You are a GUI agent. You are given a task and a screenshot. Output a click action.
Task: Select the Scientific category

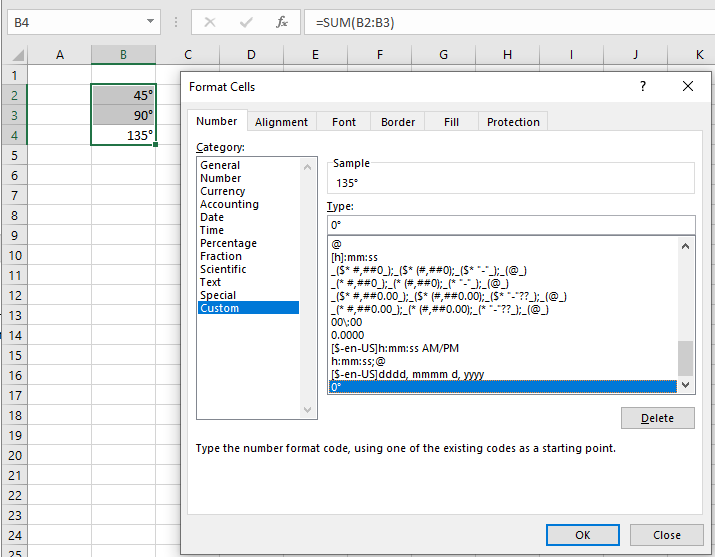[x=249, y=269]
